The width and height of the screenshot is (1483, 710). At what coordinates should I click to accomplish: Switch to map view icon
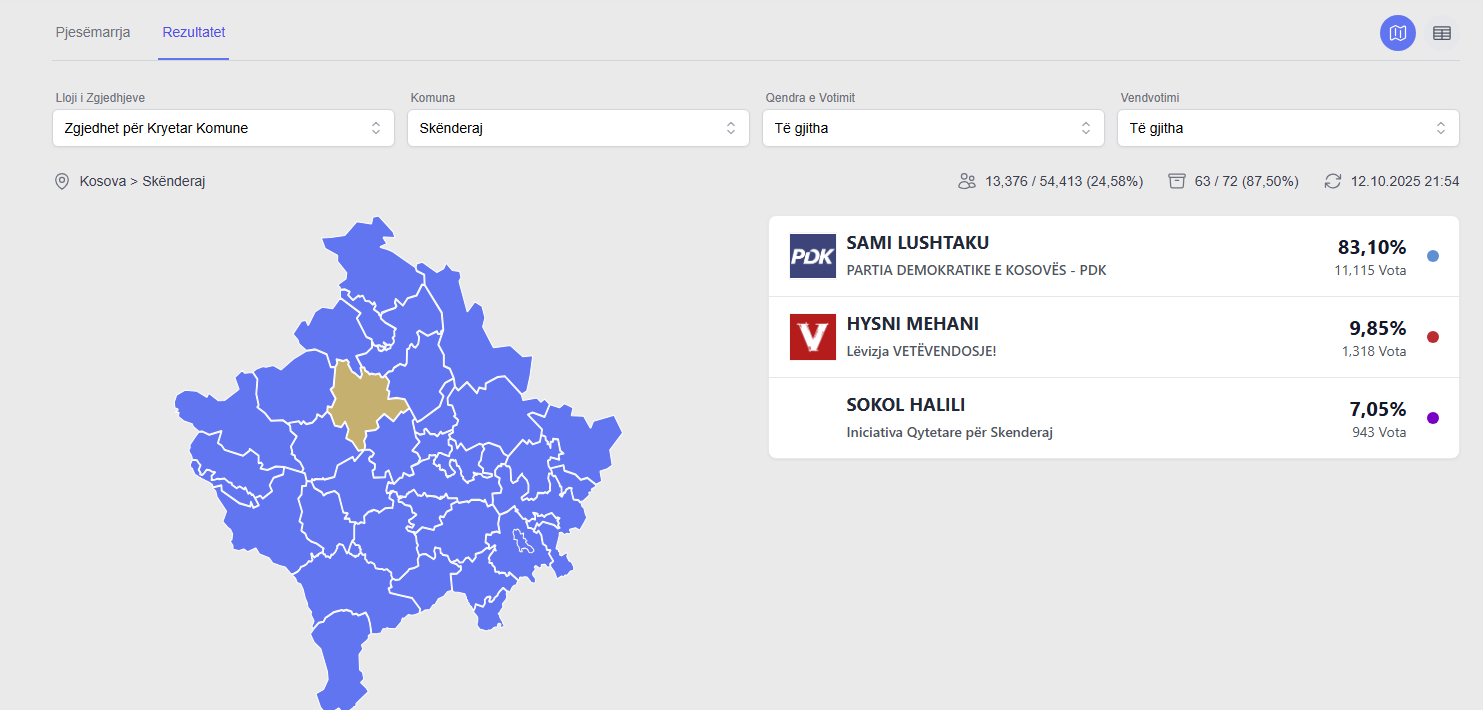tap(1397, 33)
